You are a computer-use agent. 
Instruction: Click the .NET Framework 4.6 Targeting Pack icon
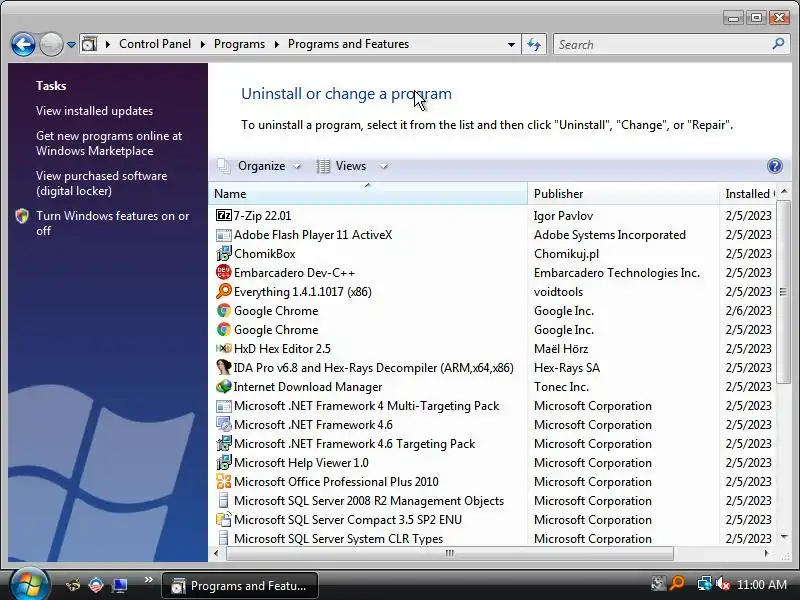tap(223, 443)
